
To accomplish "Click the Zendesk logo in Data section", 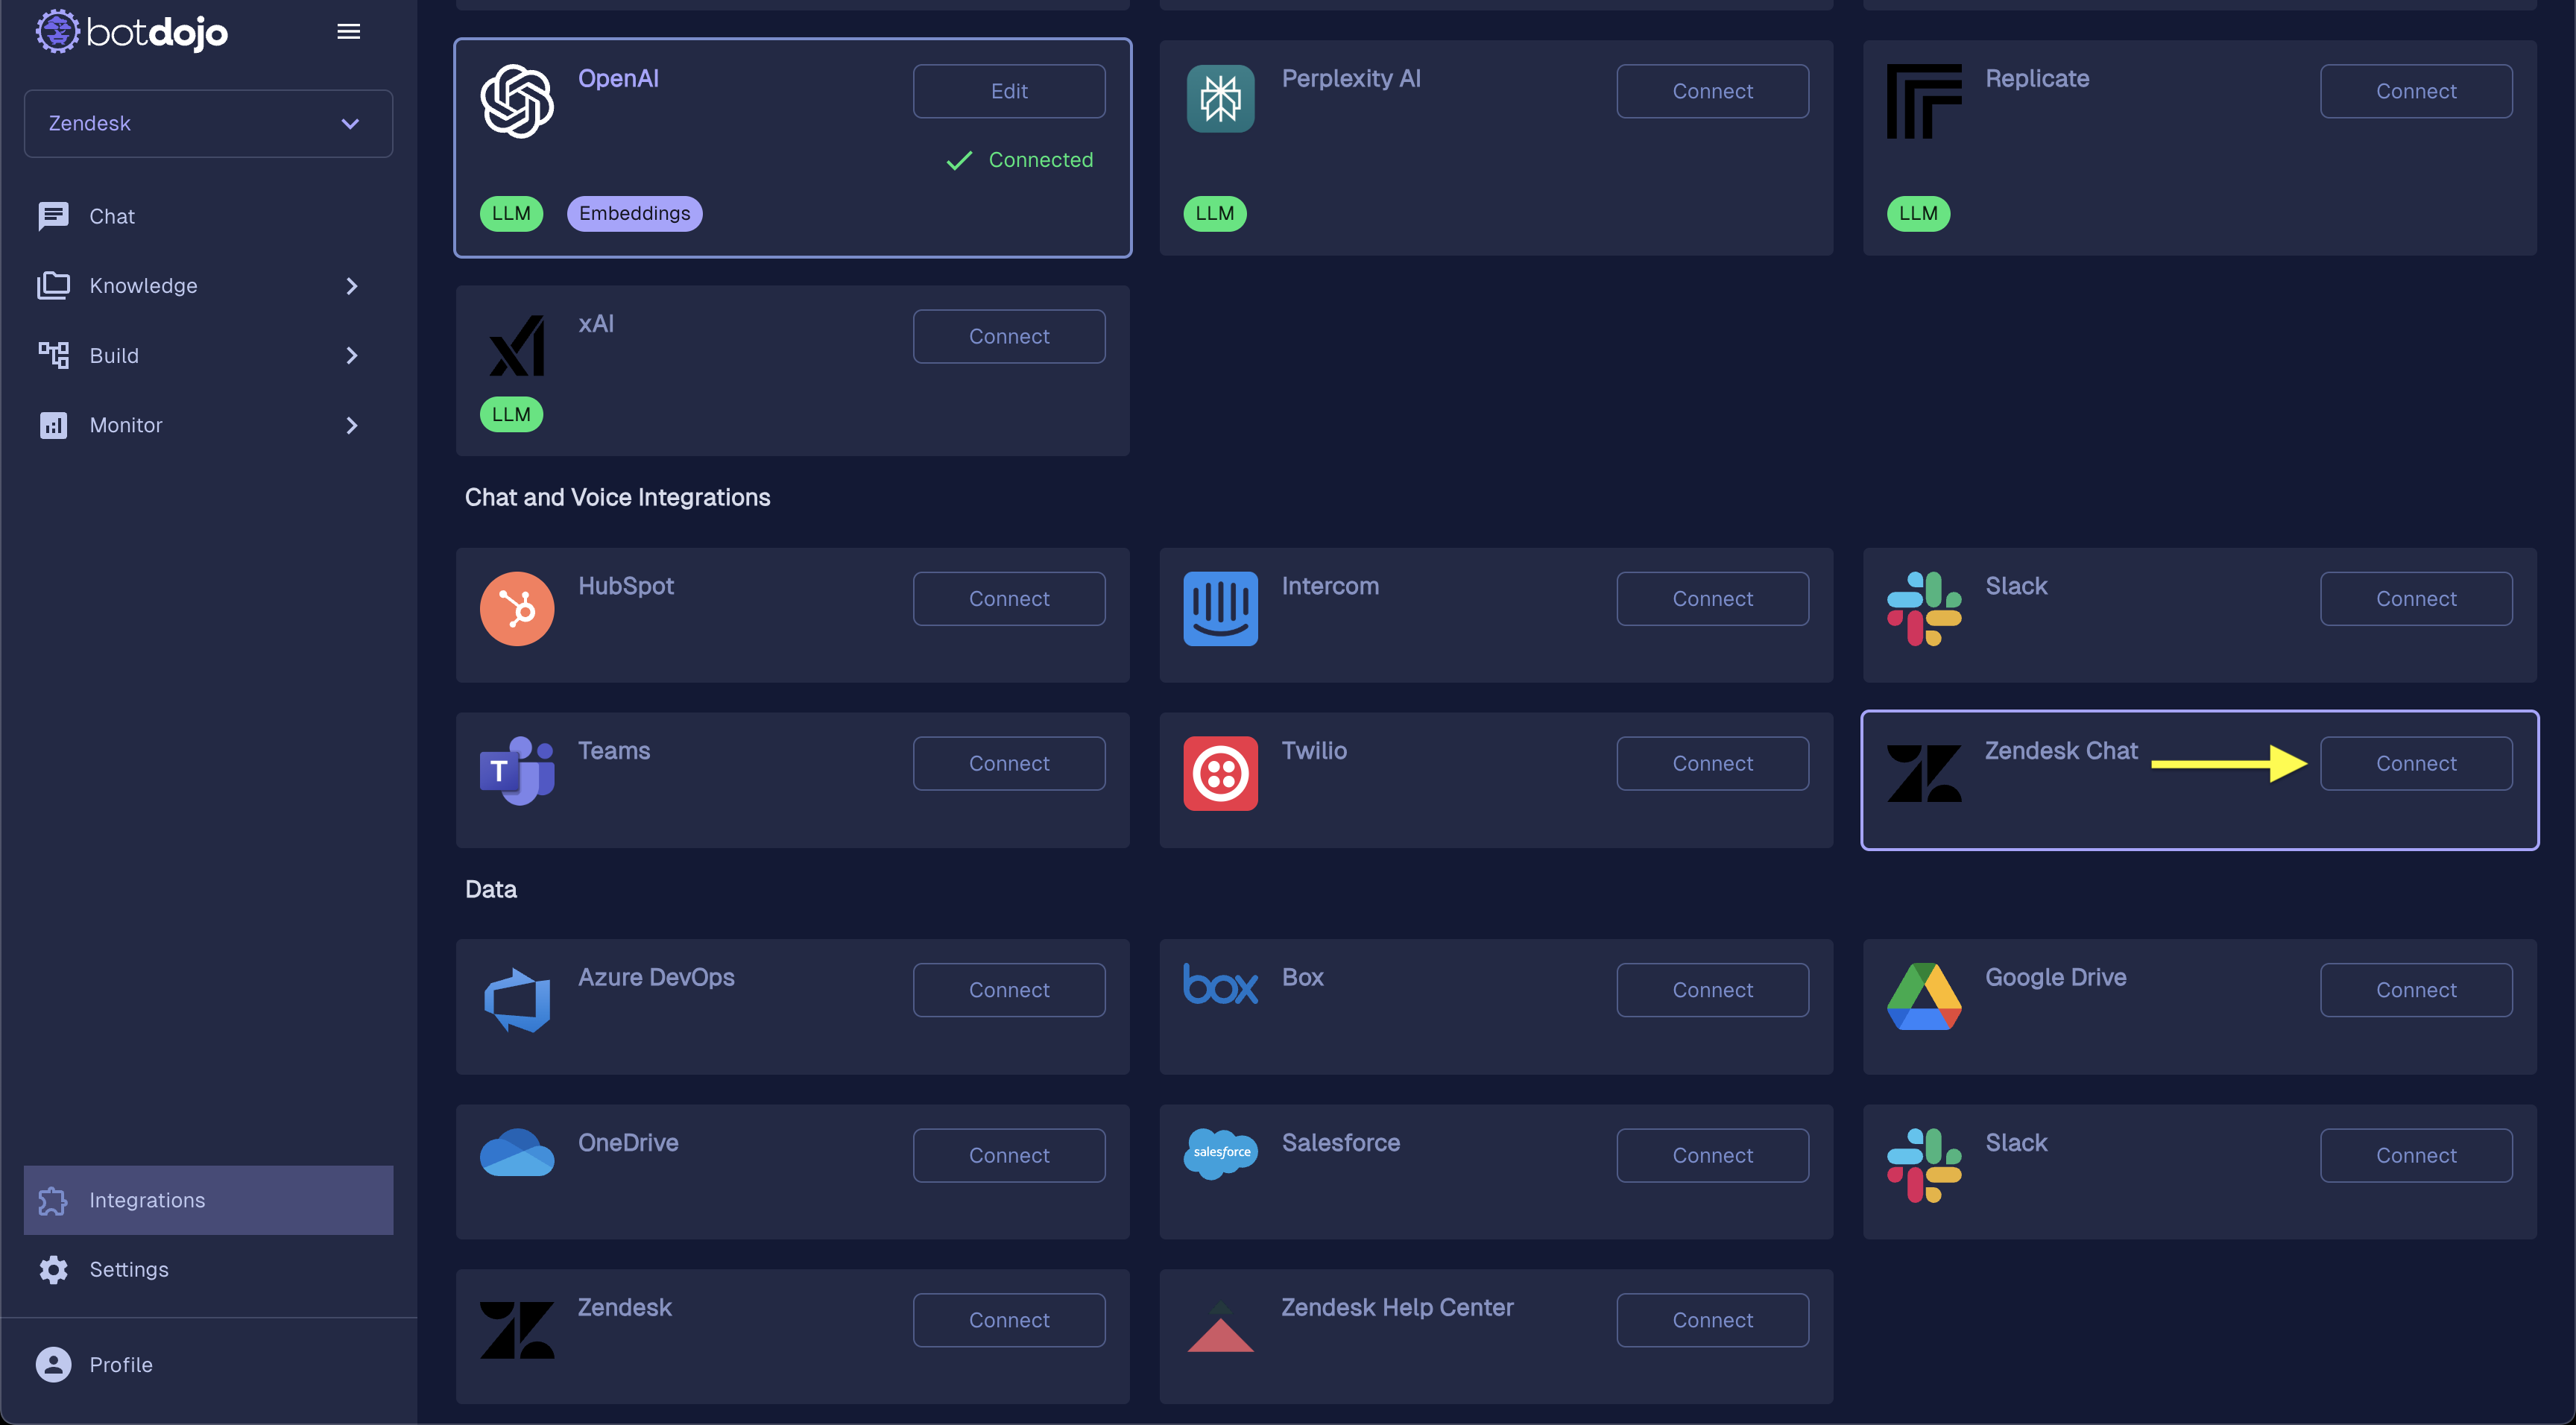I will tap(517, 1330).
